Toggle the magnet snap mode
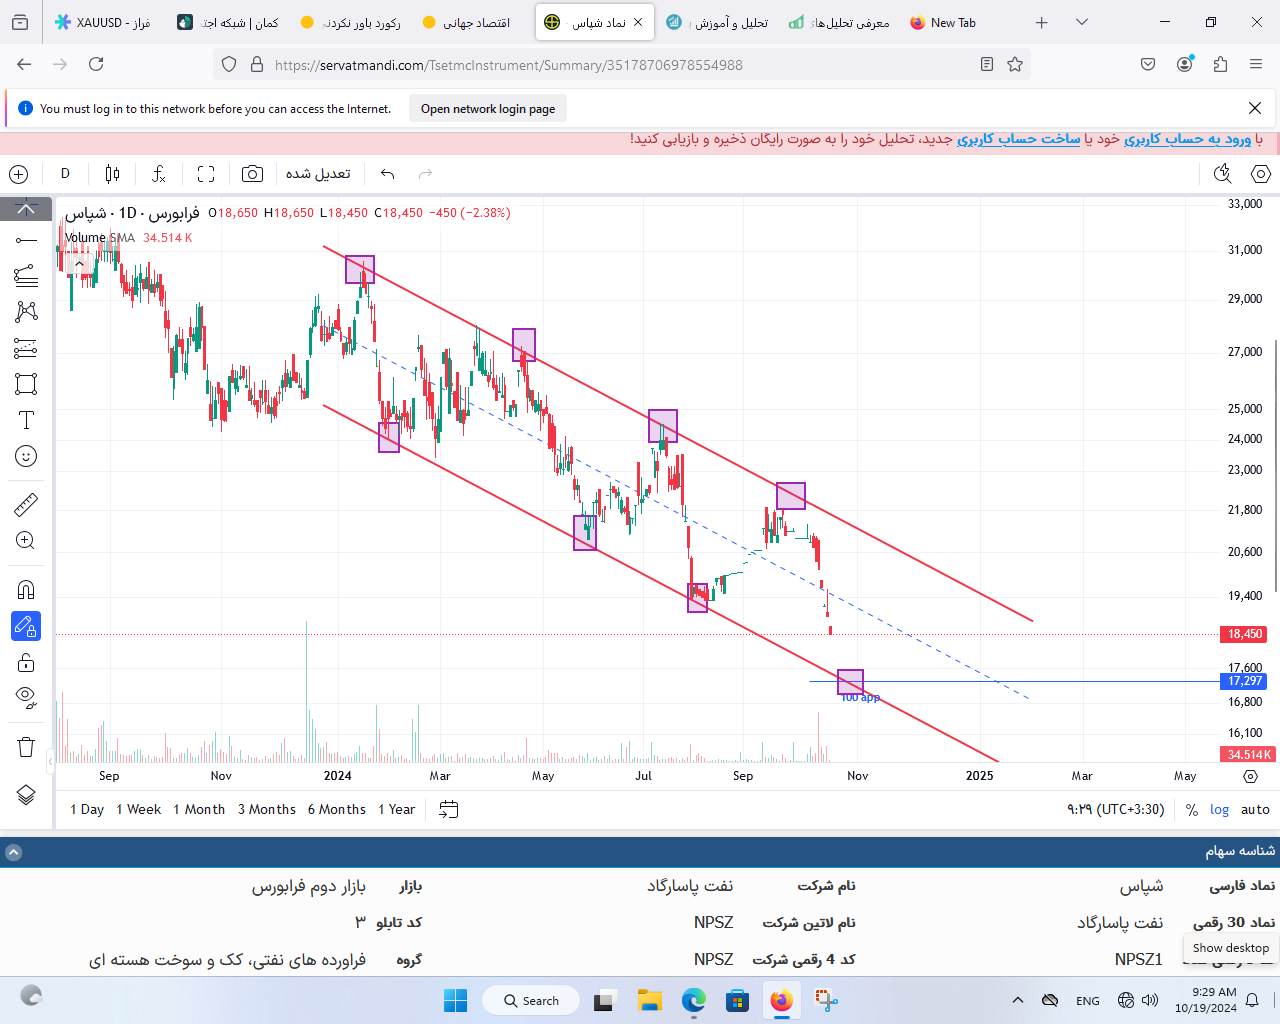 click(26, 590)
